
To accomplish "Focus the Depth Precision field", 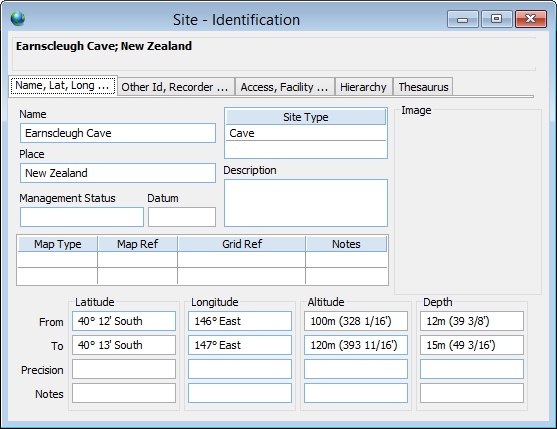I will (x=472, y=369).
